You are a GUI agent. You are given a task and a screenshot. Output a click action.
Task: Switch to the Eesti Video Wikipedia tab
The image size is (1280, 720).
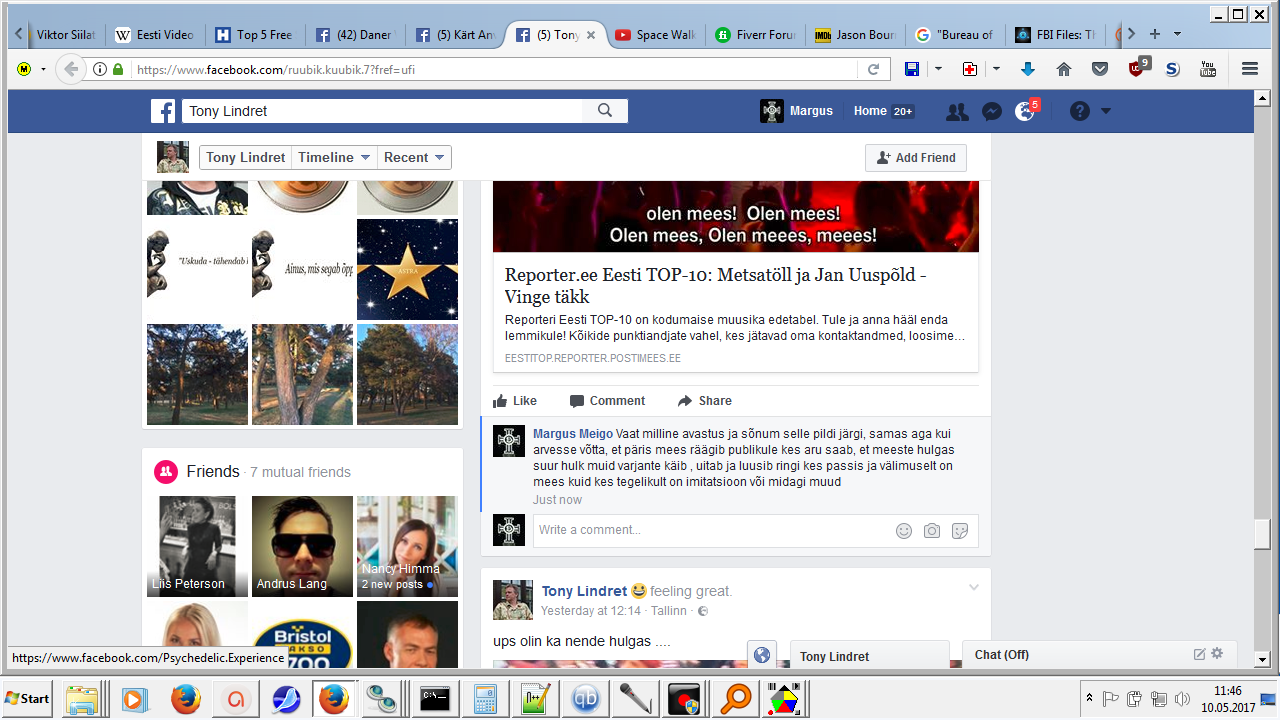point(154,34)
